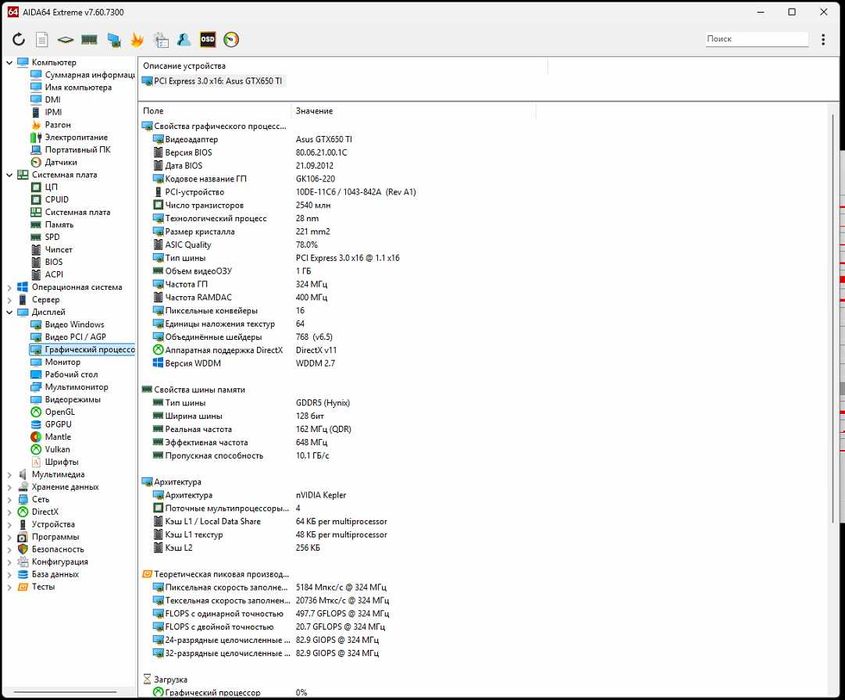Image resolution: width=845 pixels, height=700 pixels.
Task: Click the Refresh toolbar icon
Action: tap(19, 39)
